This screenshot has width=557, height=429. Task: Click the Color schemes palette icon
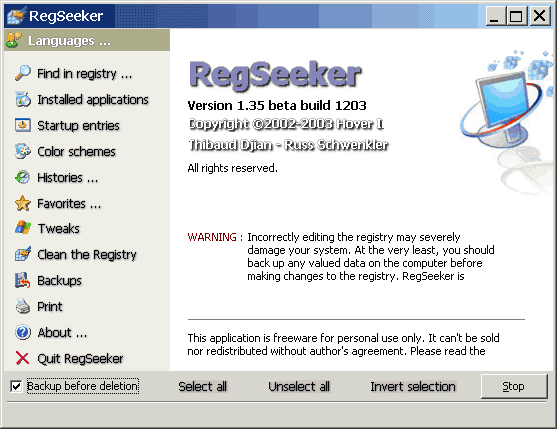[x=23, y=151]
